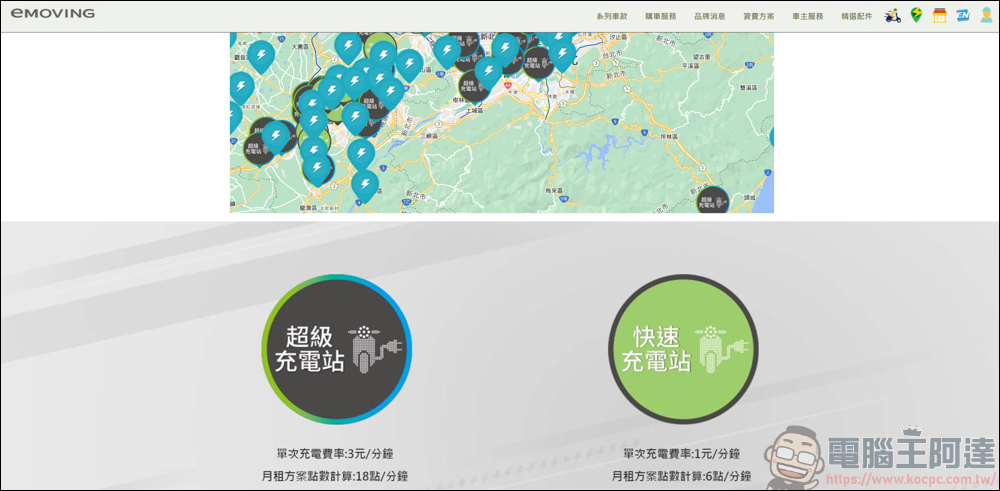Viewport: 1000px width, 491px height.
Task: Click the green lightning location pin icon
Action: [x=916, y=15]
